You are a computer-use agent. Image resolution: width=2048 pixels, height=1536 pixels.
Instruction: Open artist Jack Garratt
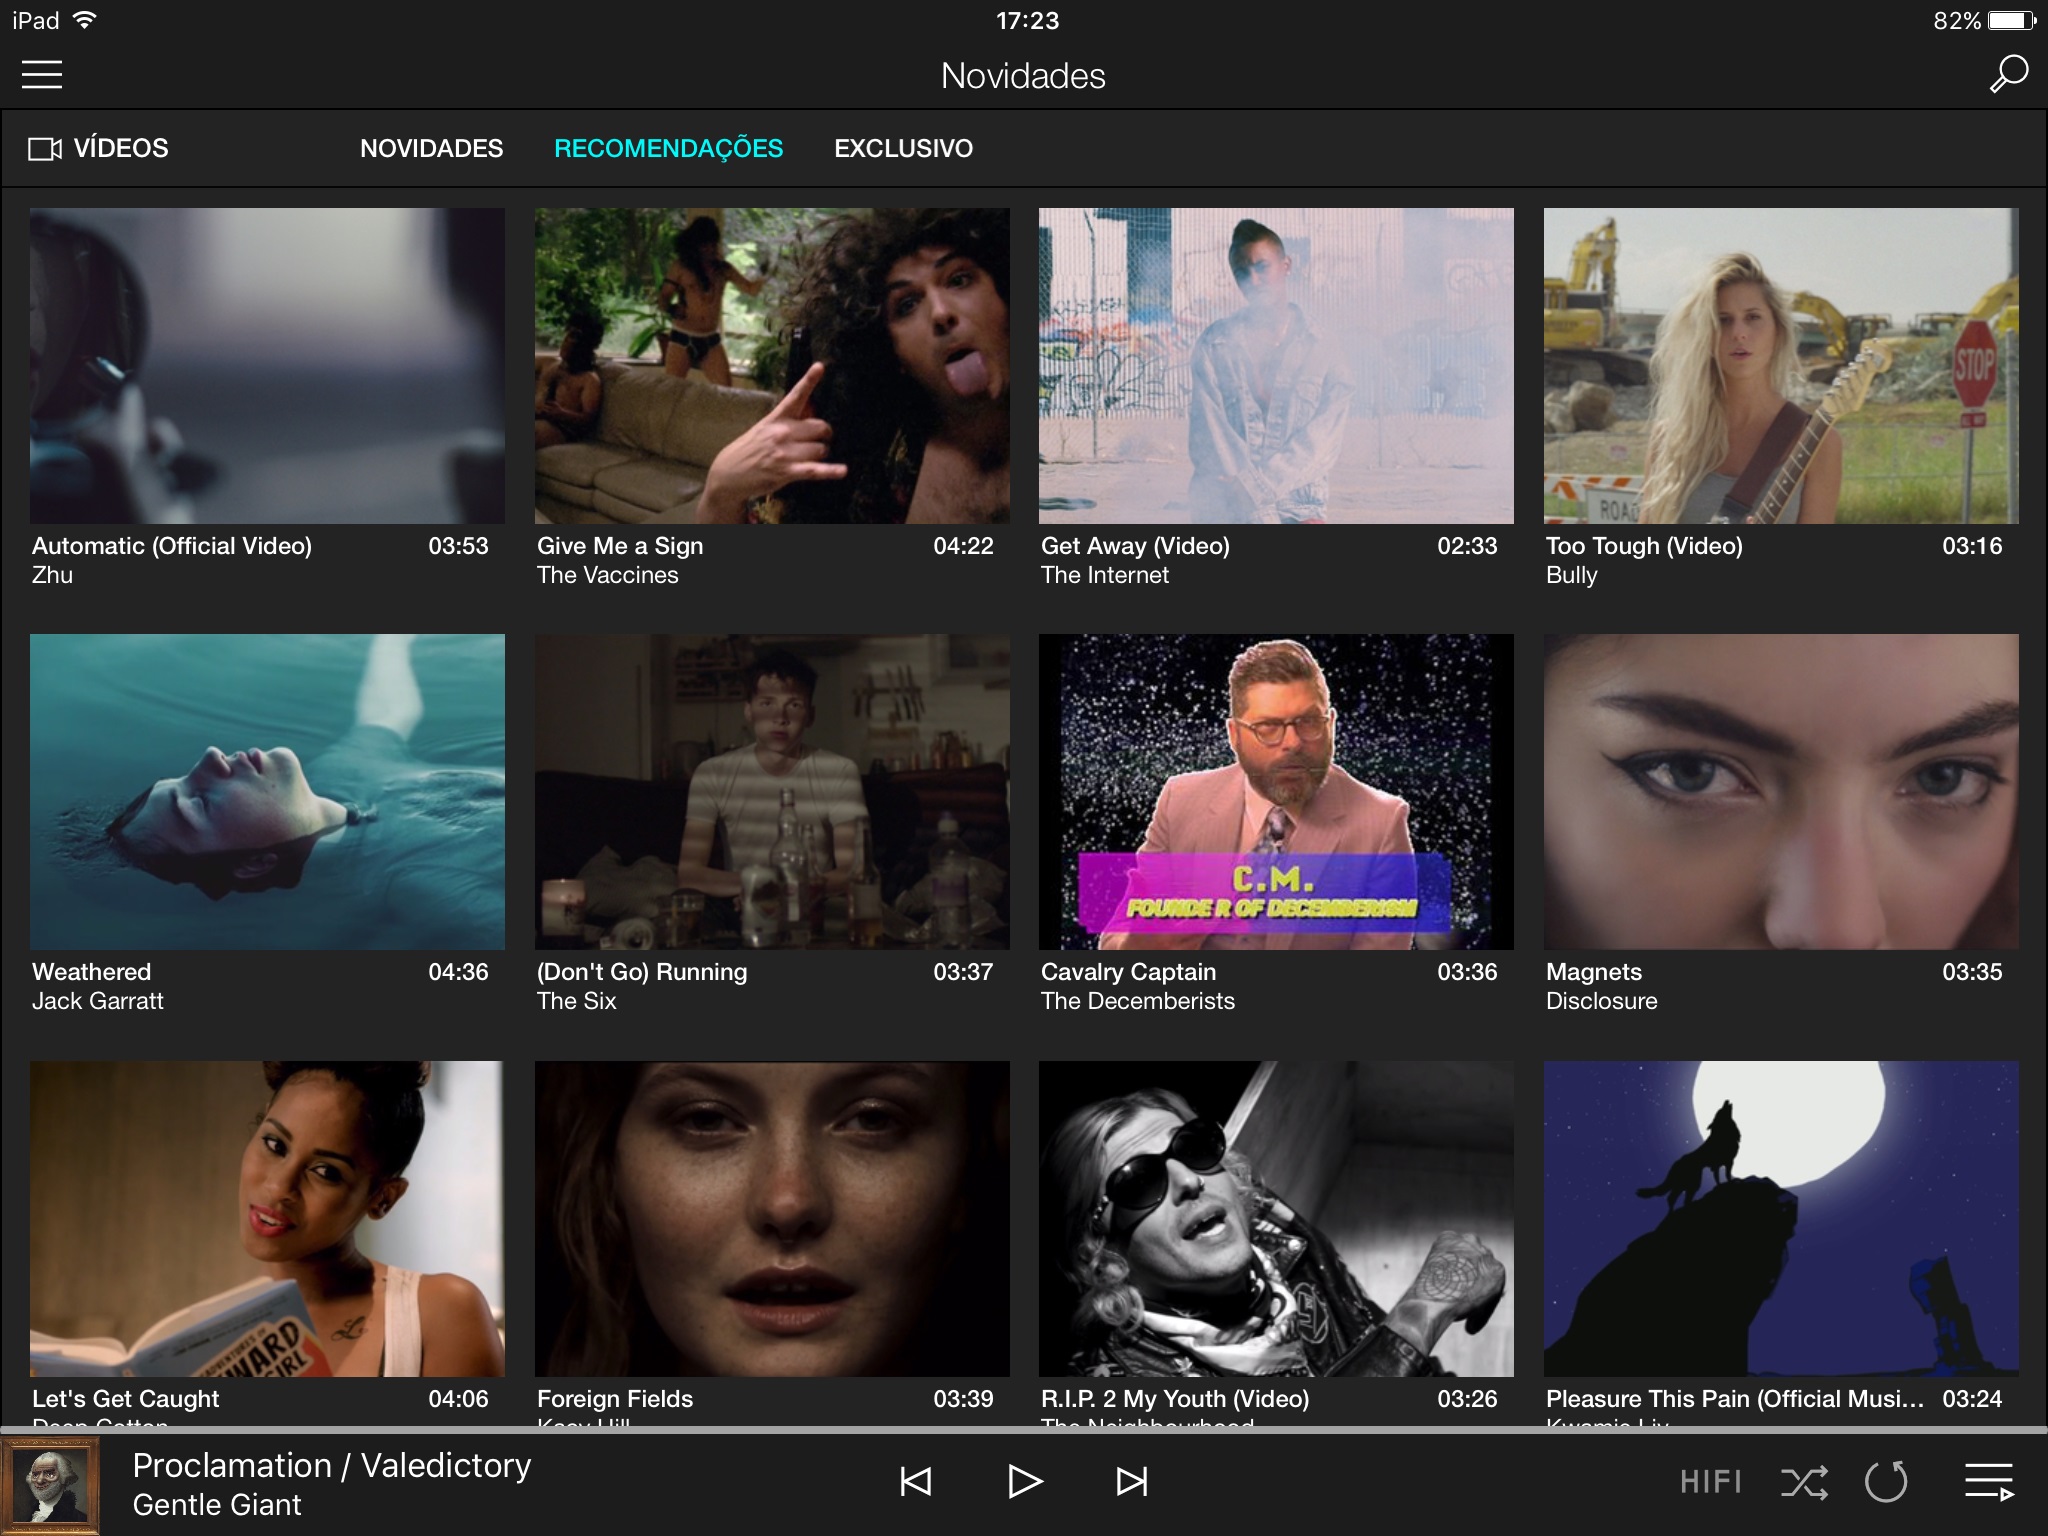pyautogui.click(x=98, y=1001)
